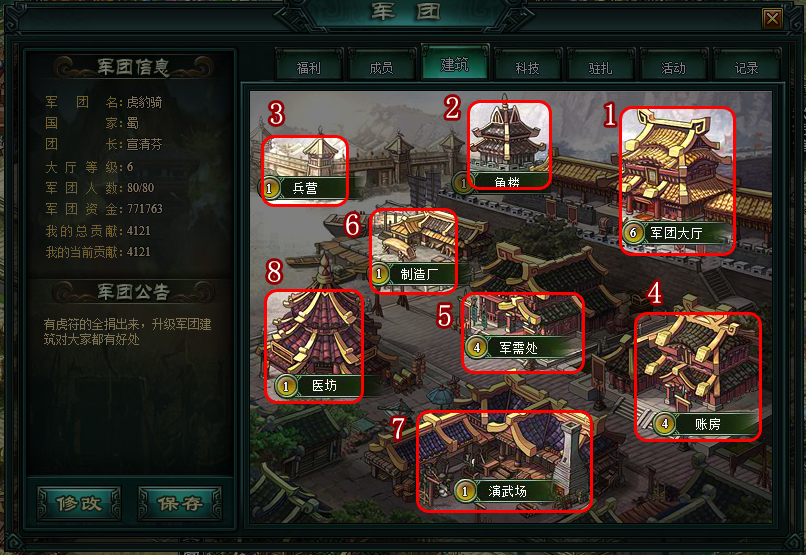Viewport: 806px width, 555px height.
Task: Open the 账房 treasury building
Action: (x=698, y=377)
